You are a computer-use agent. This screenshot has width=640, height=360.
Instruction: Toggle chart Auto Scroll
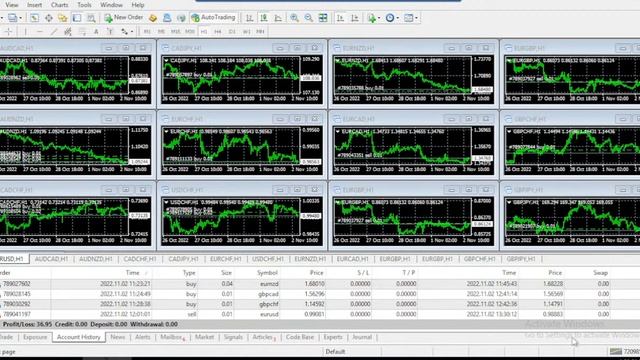[x=340, y=18]
